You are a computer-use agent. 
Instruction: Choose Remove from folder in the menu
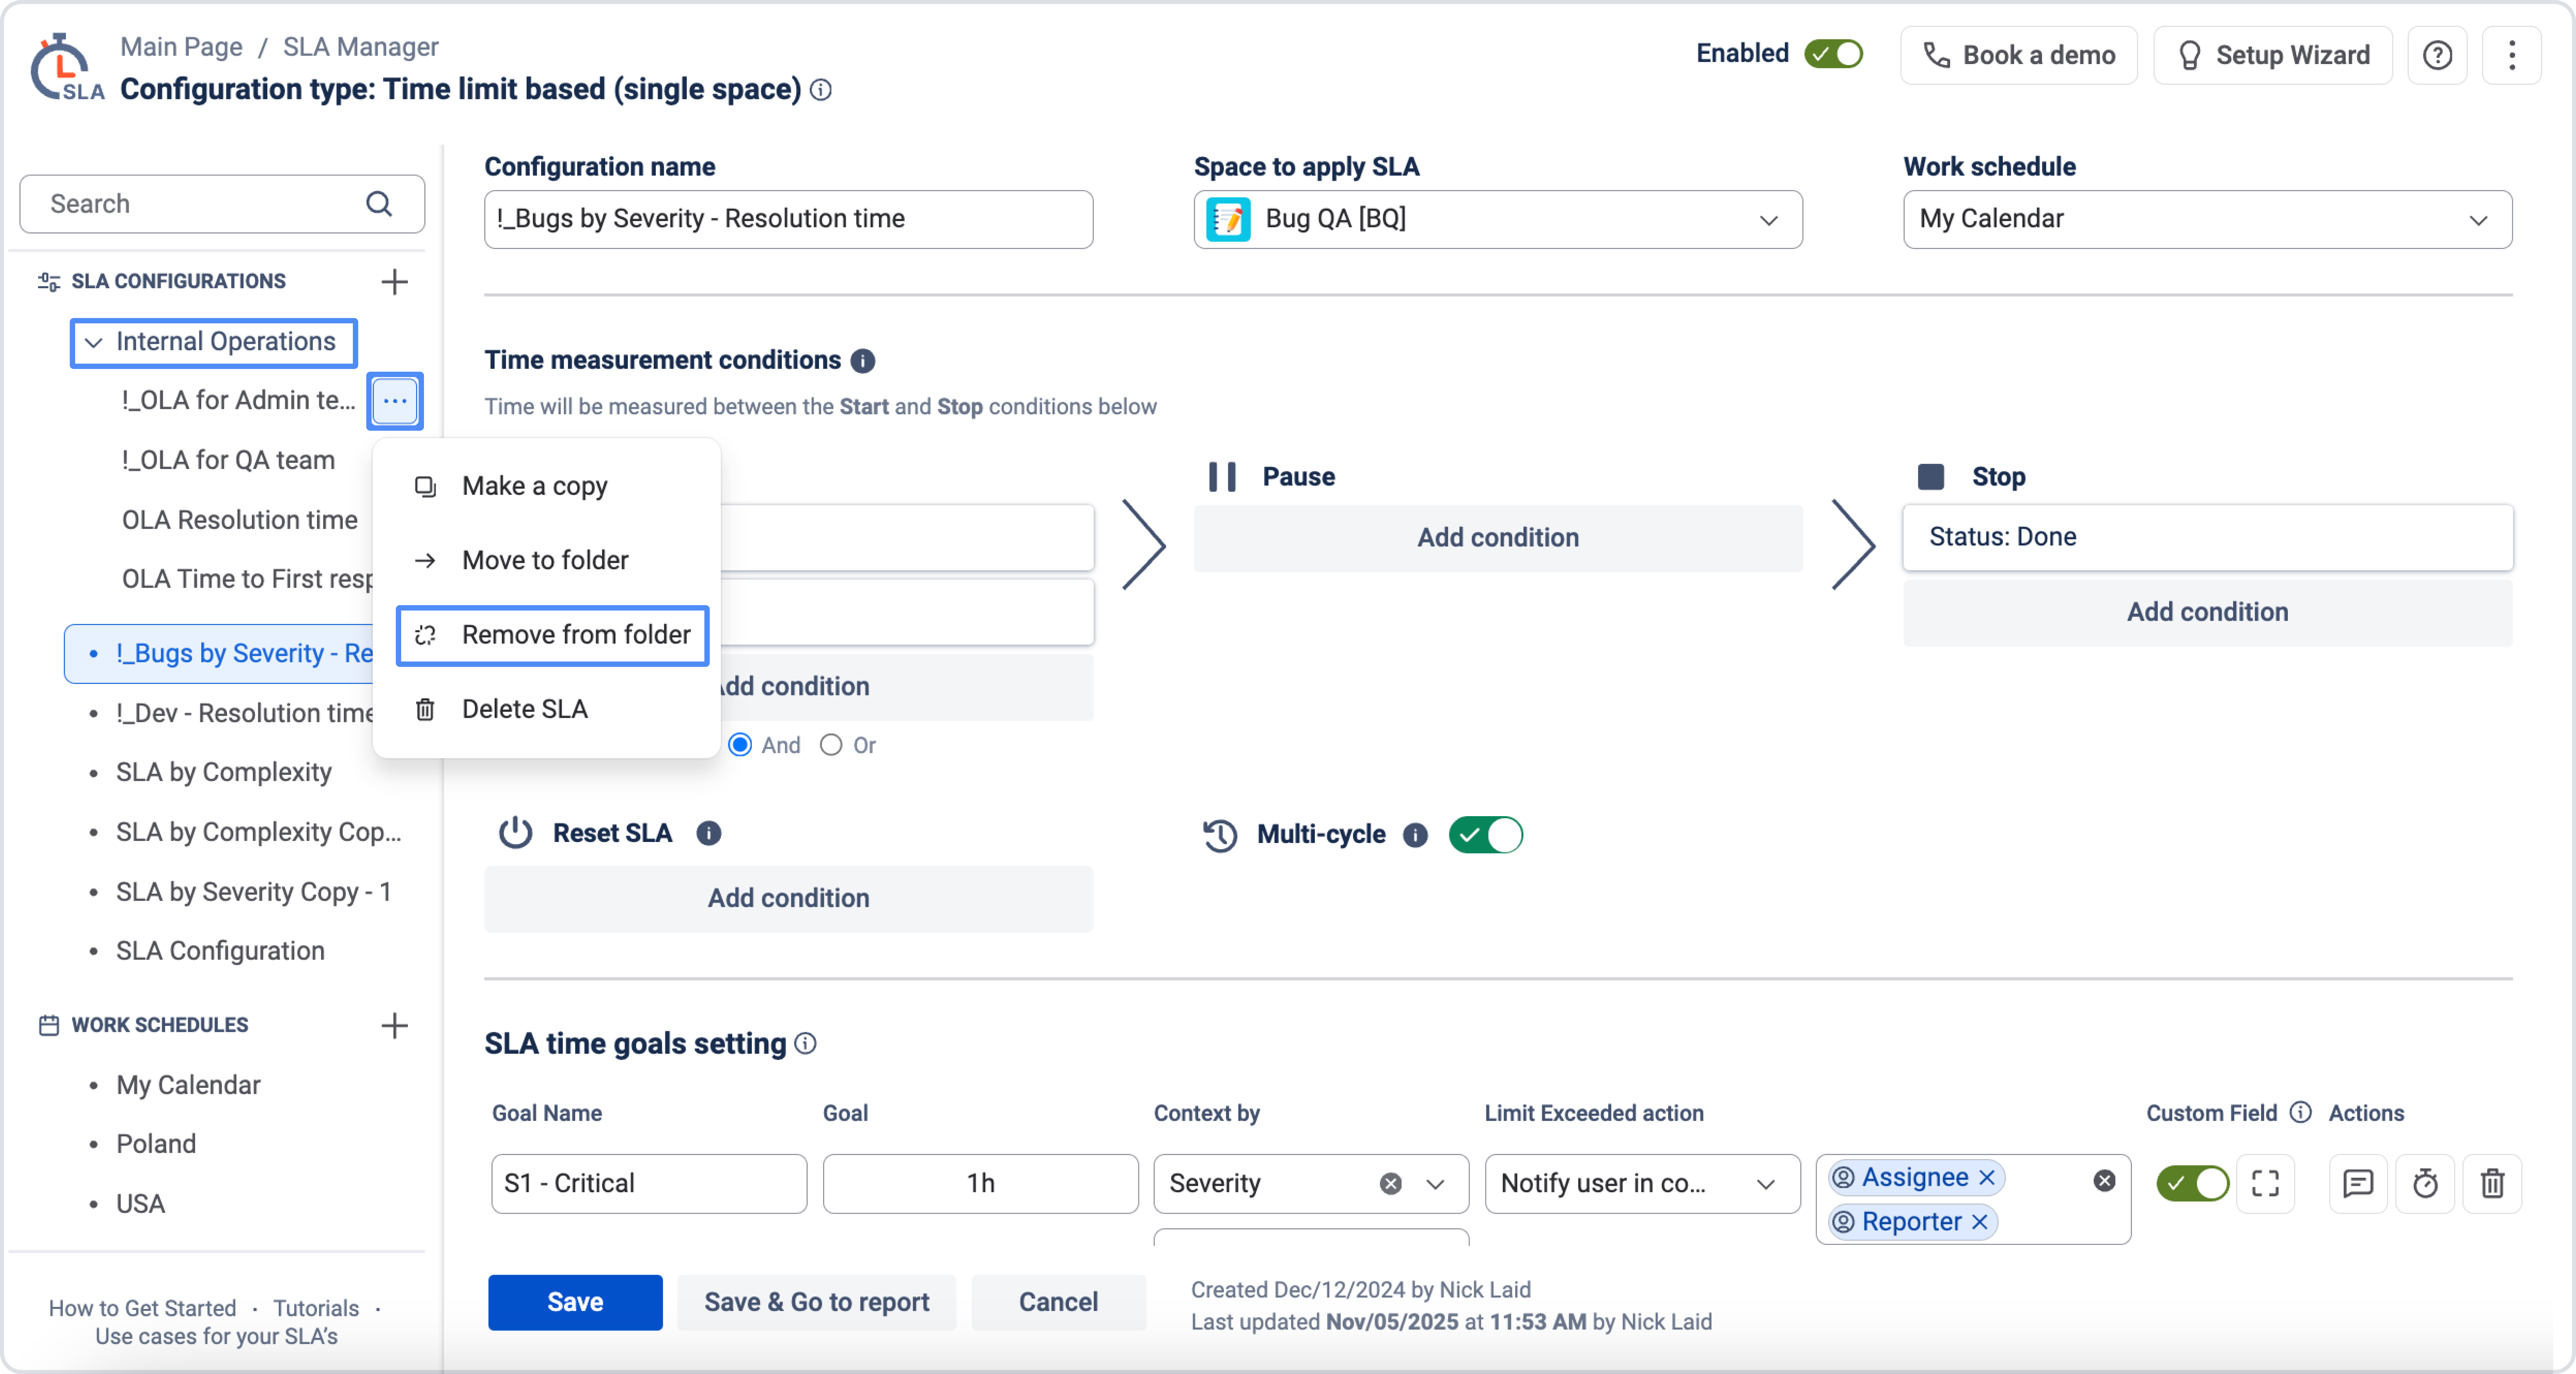pyautogui.click(x=552, y=636)
